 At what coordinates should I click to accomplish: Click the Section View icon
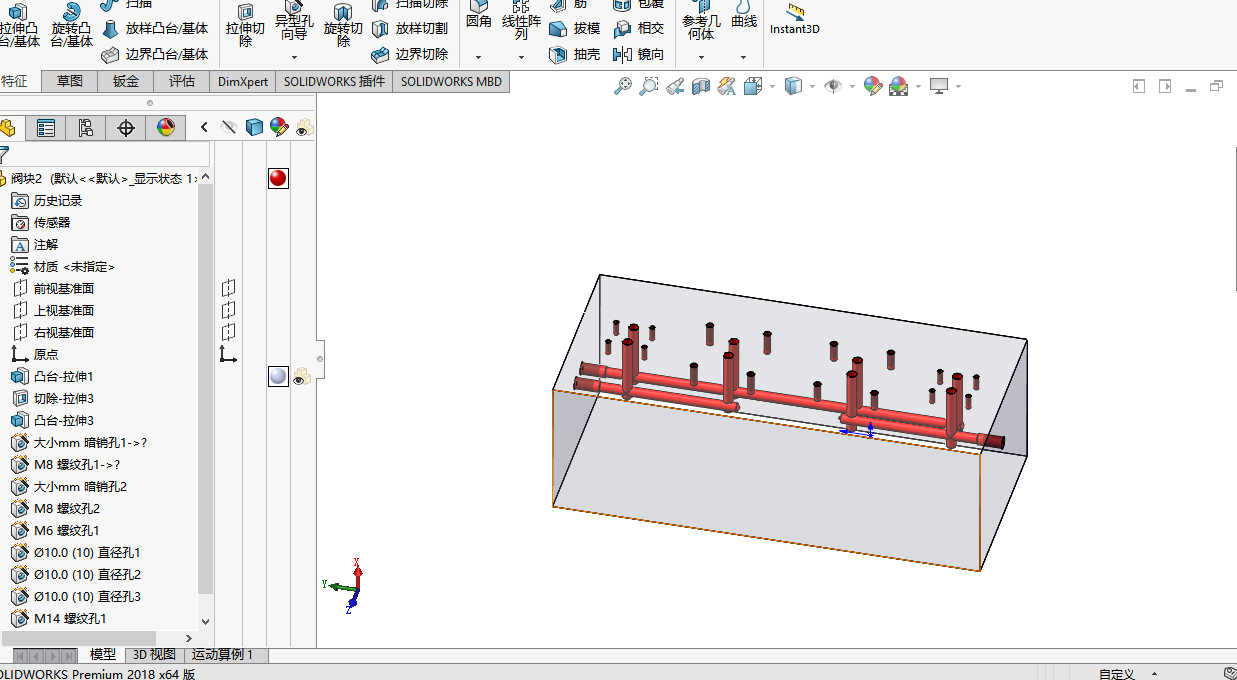(x=701, y=87)
